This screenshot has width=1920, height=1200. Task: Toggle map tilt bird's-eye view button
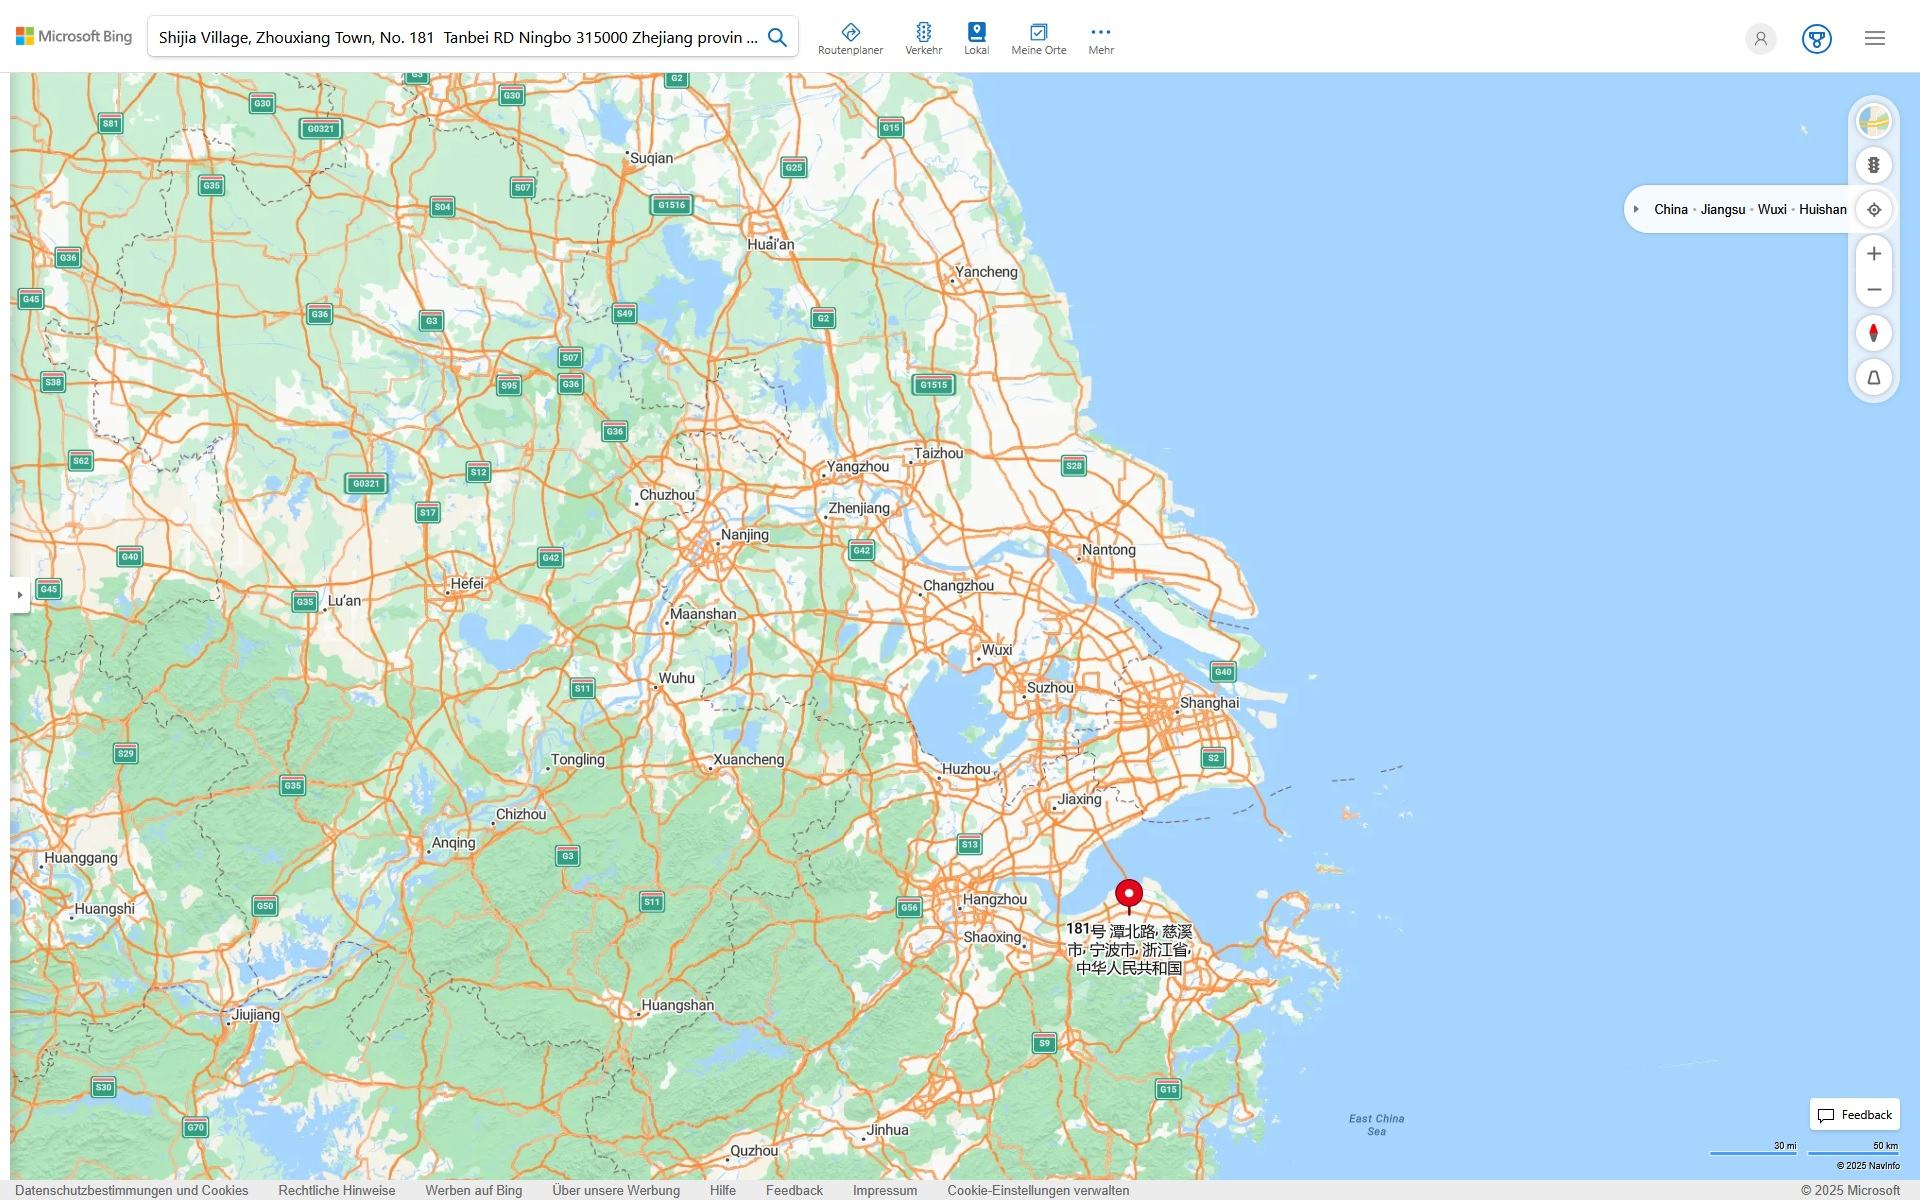(x=1874, y=377)
